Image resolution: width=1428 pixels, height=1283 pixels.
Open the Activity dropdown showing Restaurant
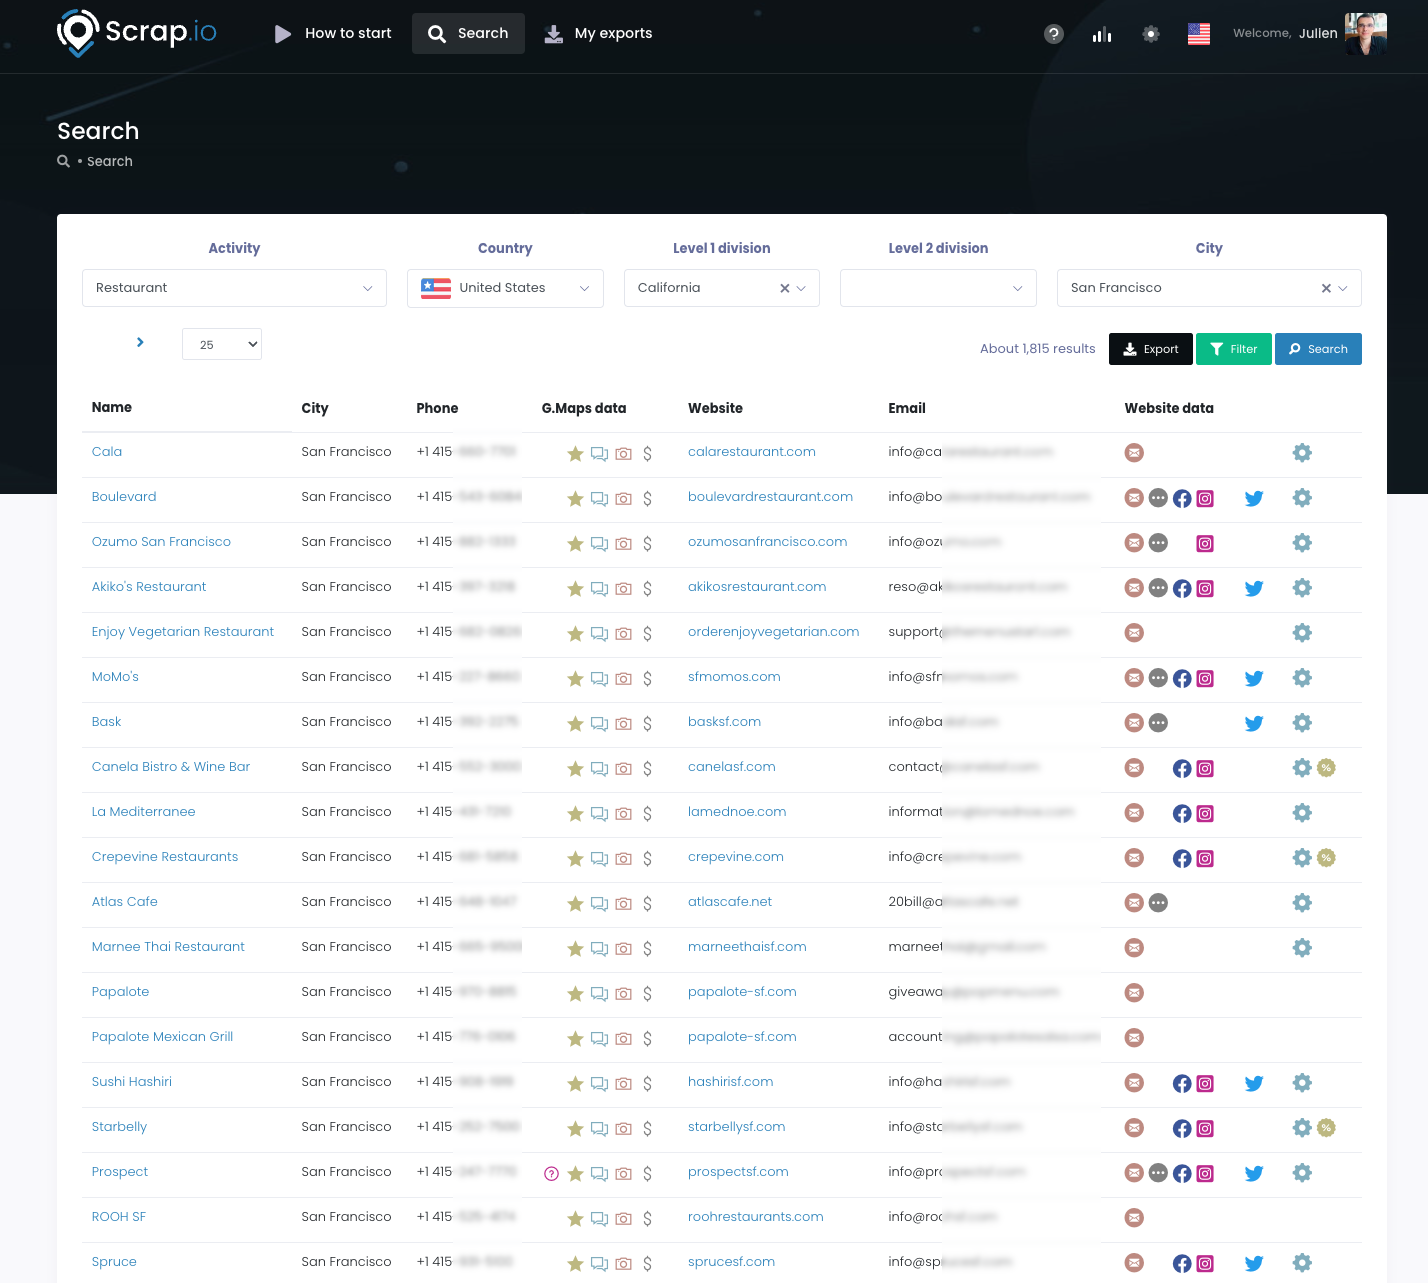234,288
